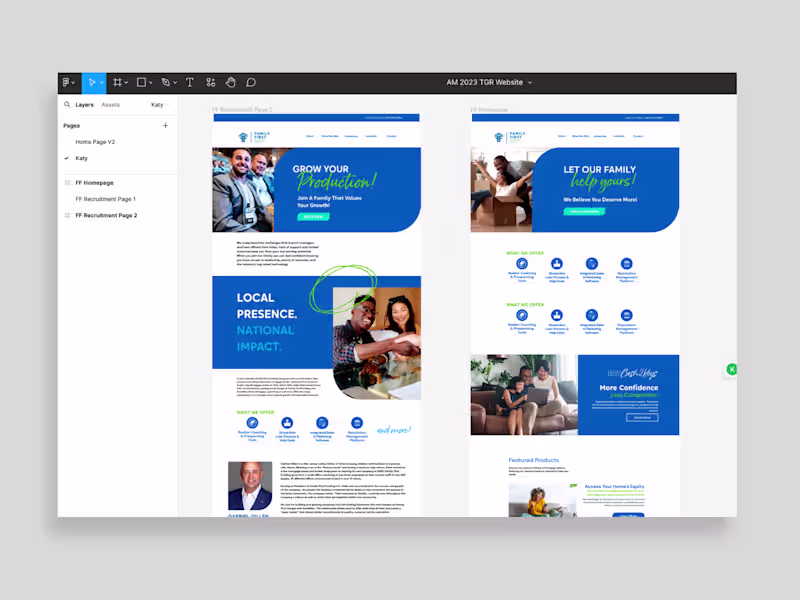
Task: Search layers with the magnifier icon
Action: point(67,105)
